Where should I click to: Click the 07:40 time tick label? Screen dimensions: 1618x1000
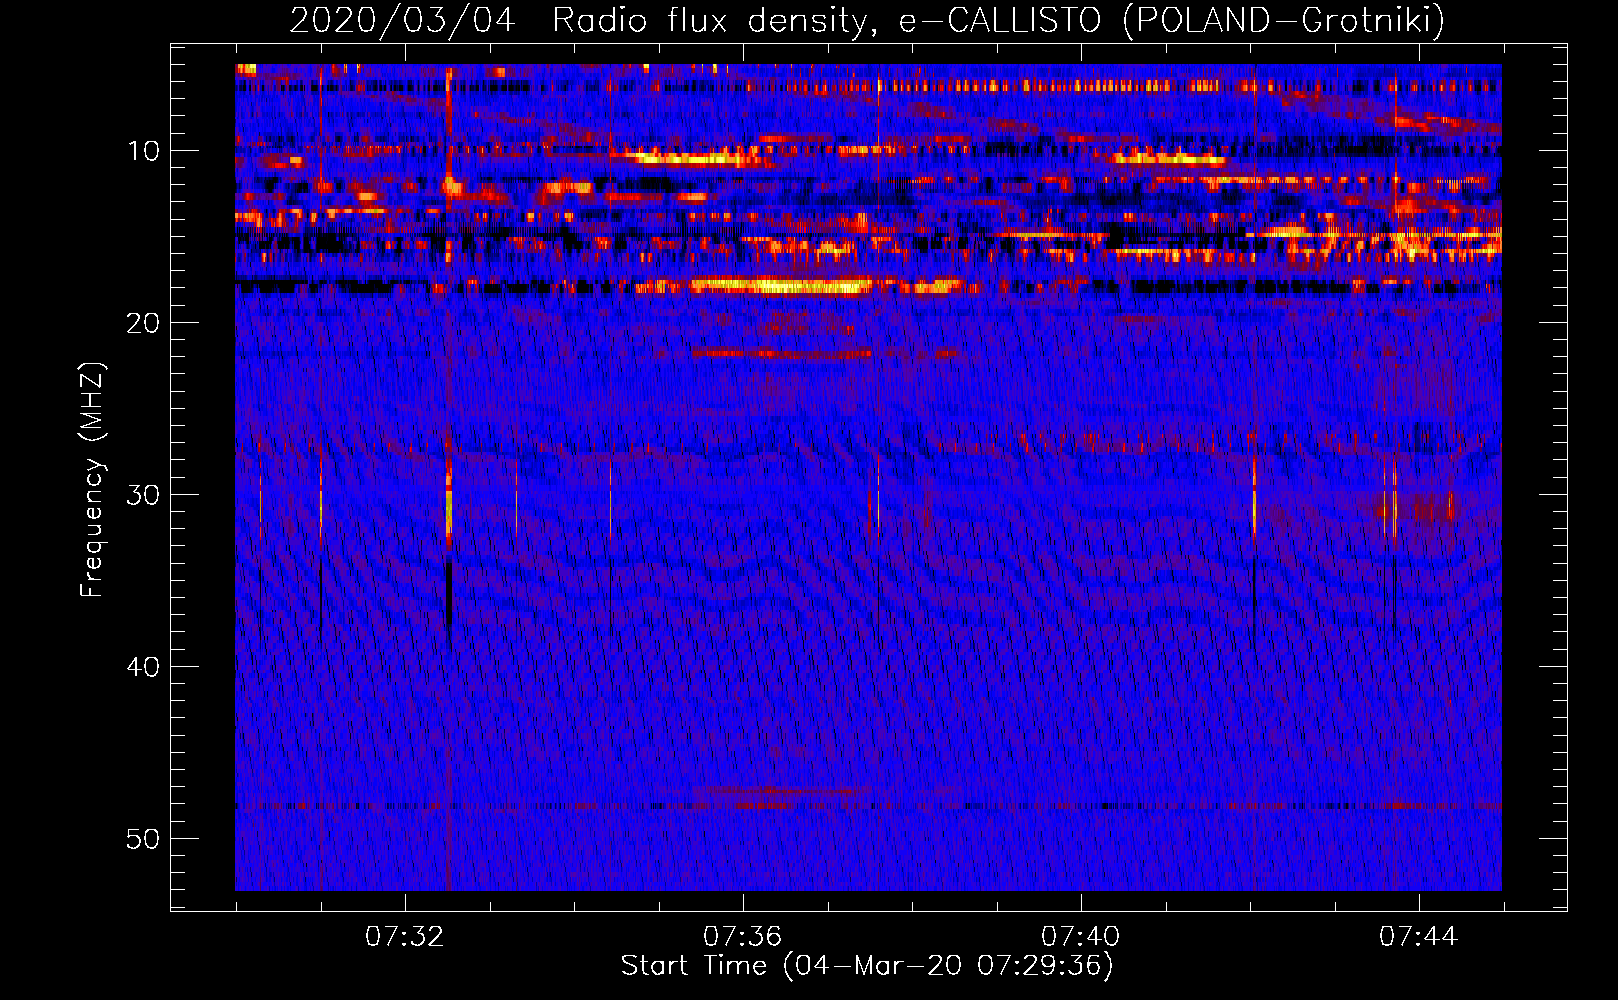point(1080,937)
